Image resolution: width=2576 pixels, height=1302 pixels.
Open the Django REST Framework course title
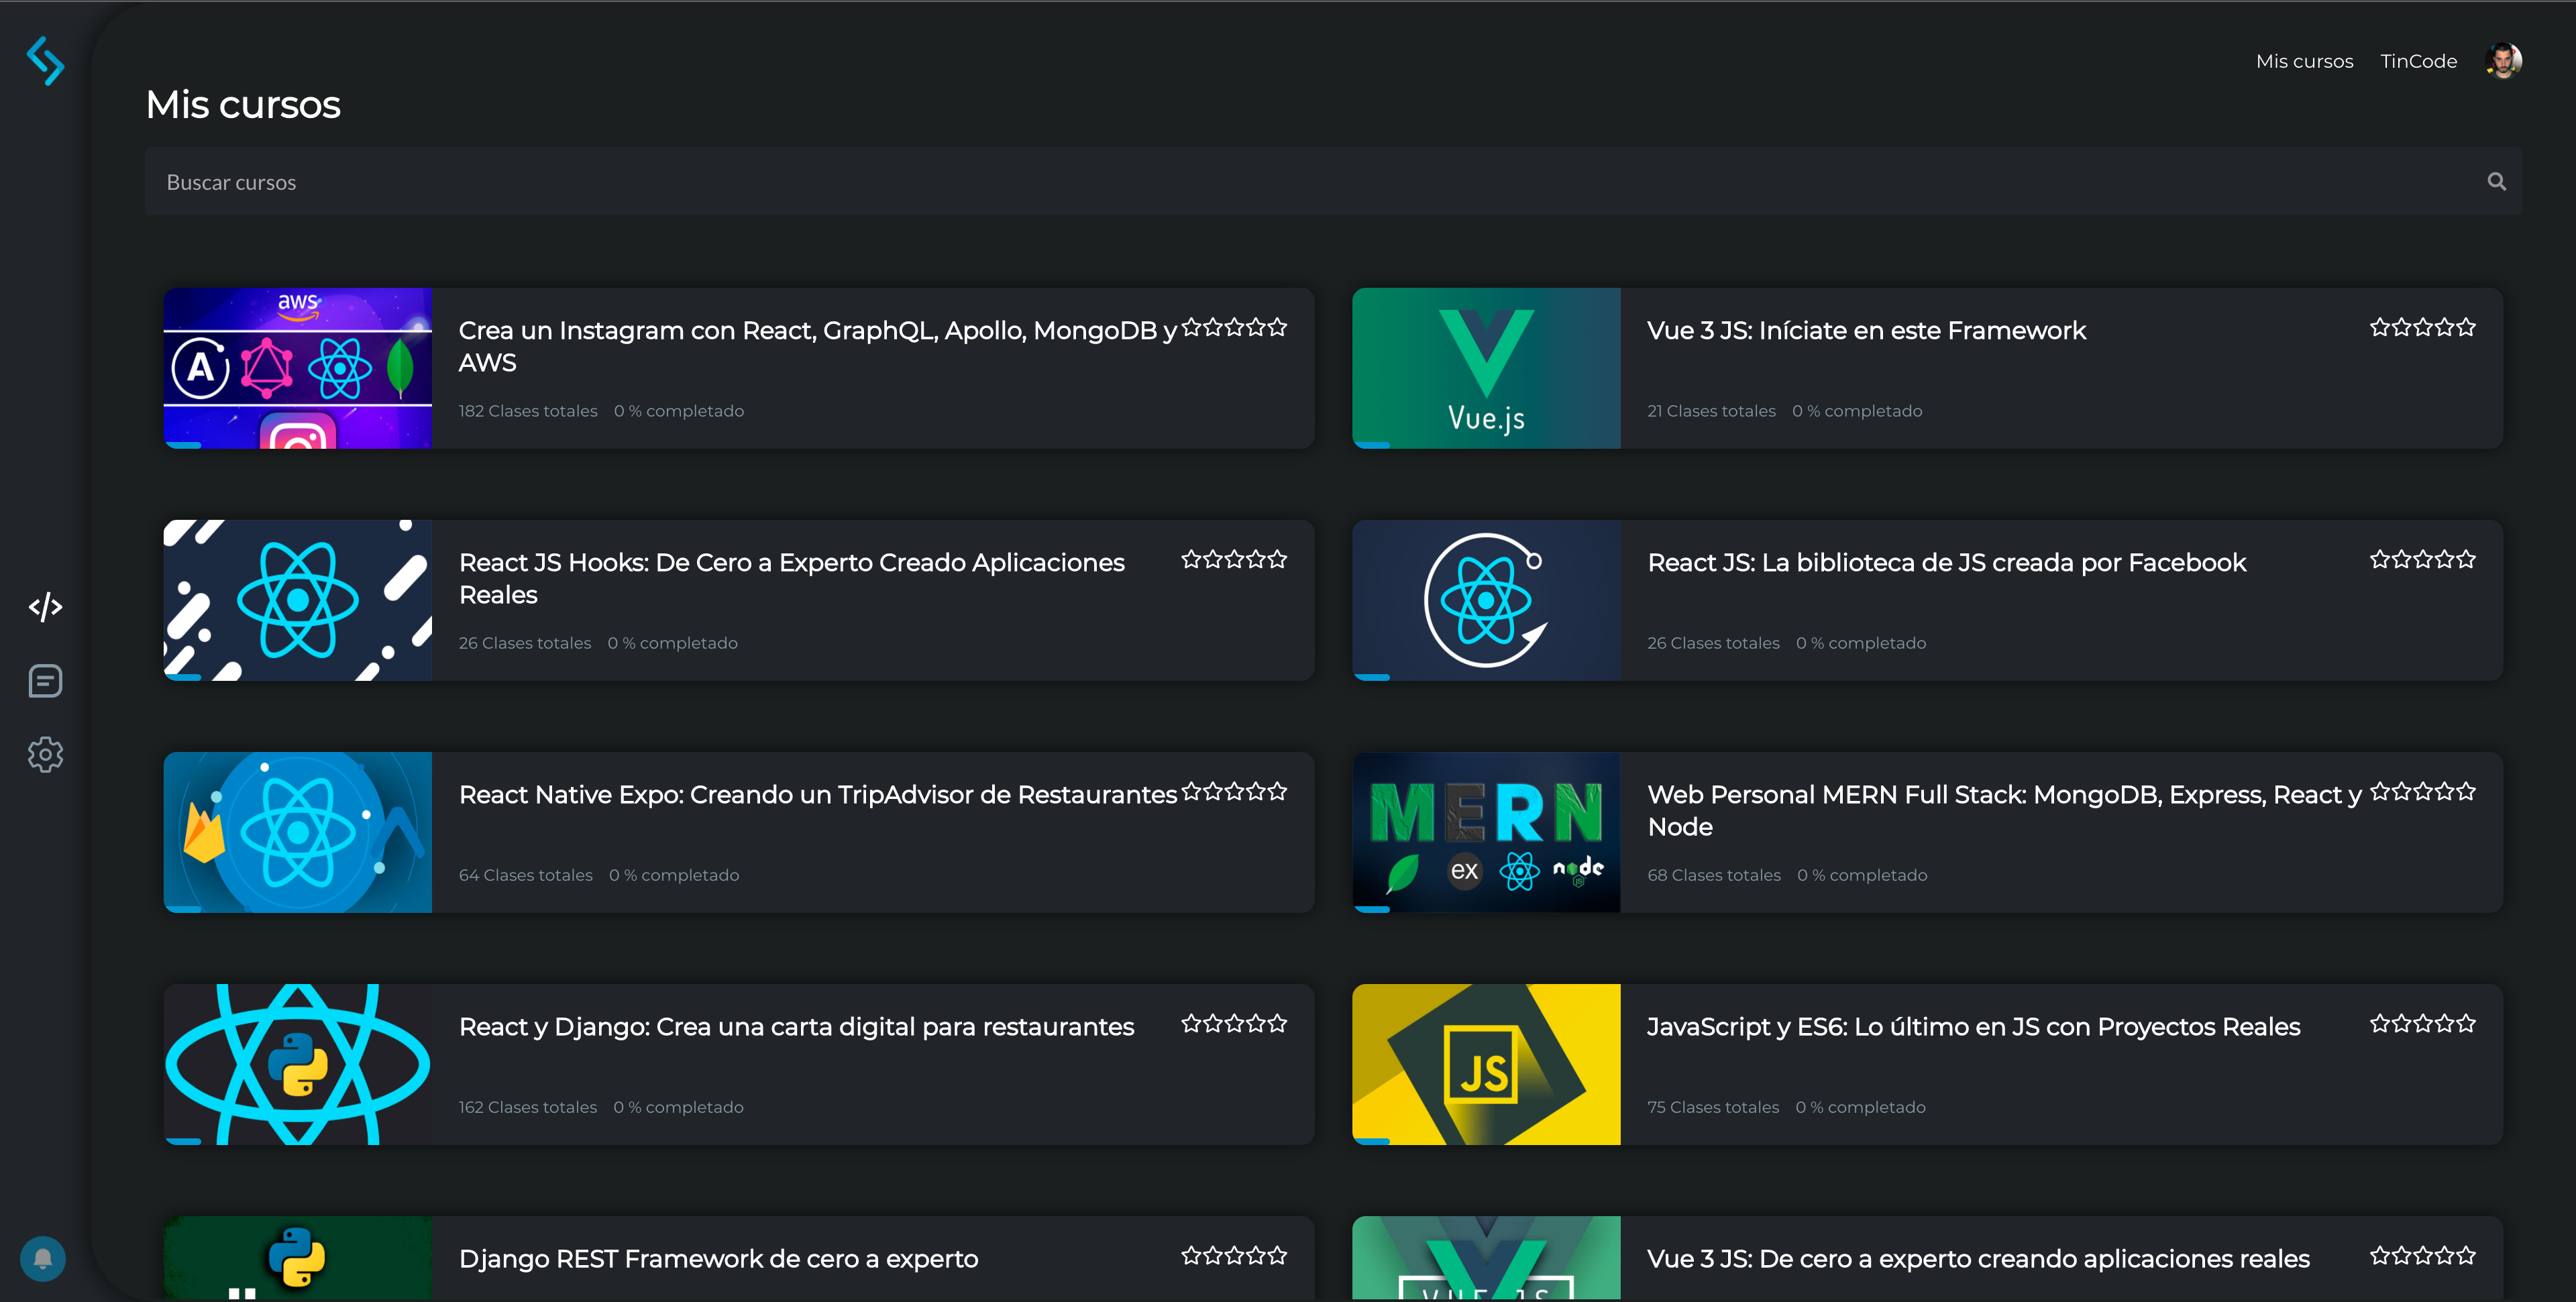pyautogui.click(x=718, y=1259)
